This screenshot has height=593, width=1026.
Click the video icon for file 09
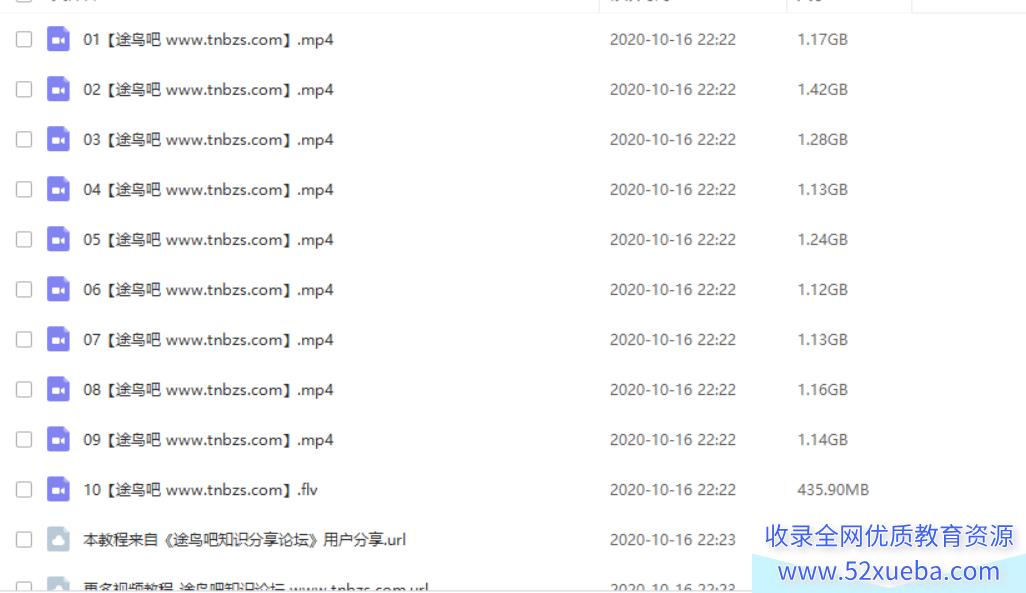click(x=58, y=440)
